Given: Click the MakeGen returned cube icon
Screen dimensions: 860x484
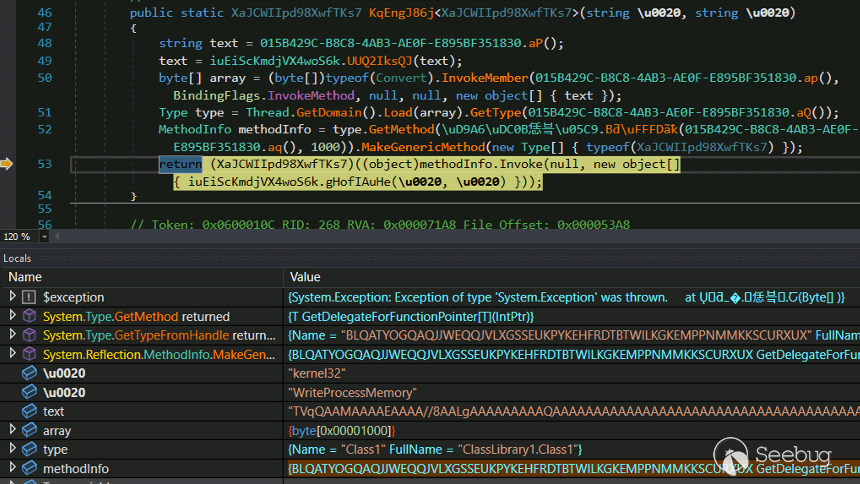Looking at the screenshot, I should point(29,354).
